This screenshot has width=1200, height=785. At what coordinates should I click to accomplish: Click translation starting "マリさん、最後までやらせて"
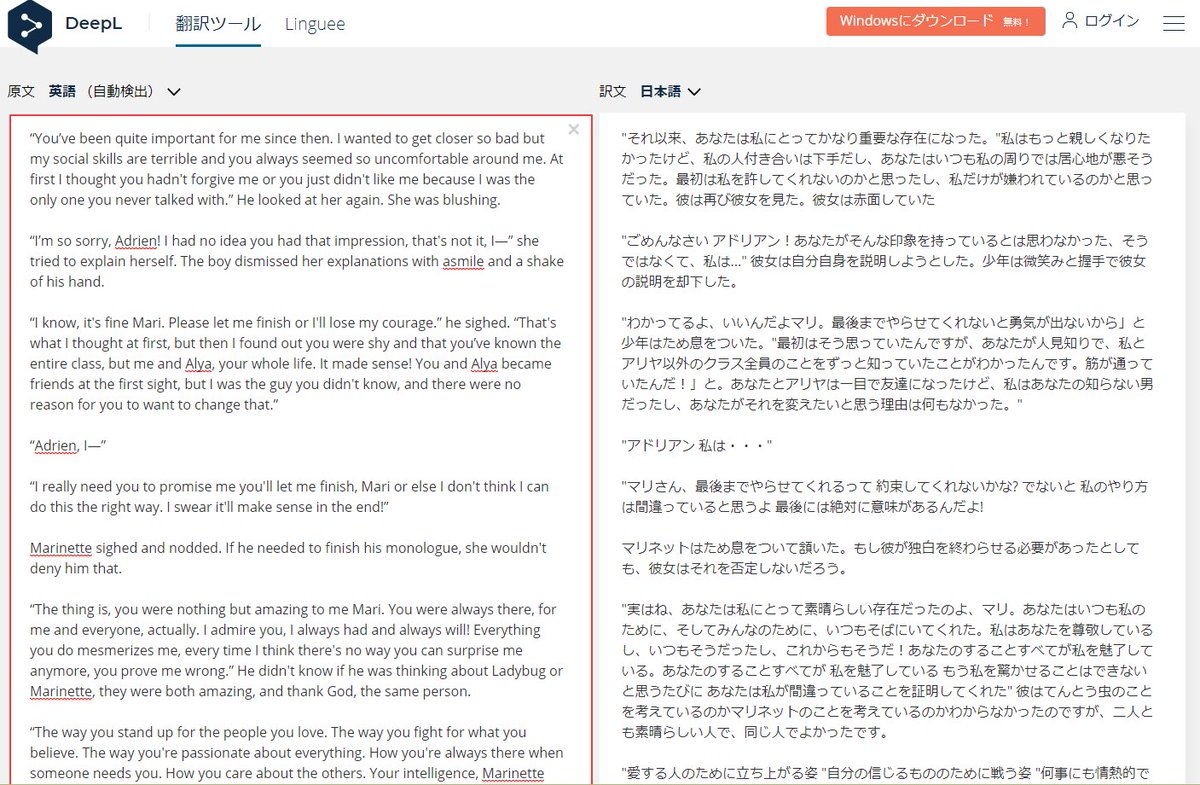point(885,497)
